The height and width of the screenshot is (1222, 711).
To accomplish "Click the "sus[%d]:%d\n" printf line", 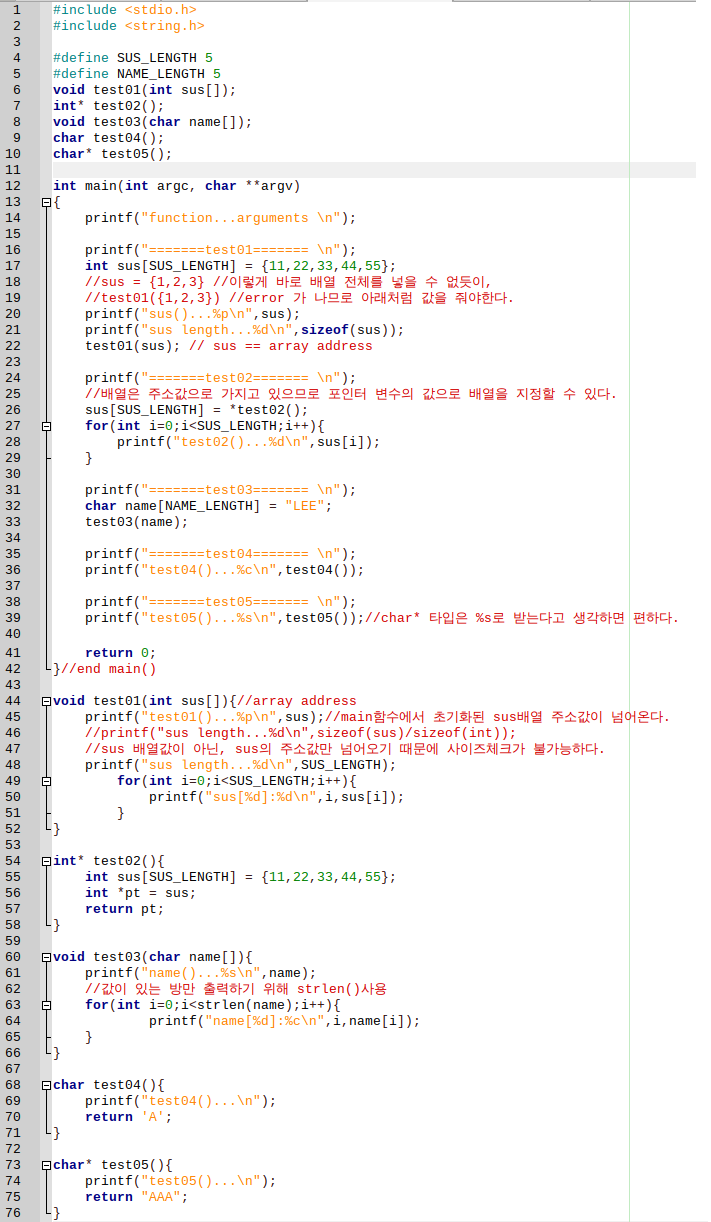I will (277, 797).
